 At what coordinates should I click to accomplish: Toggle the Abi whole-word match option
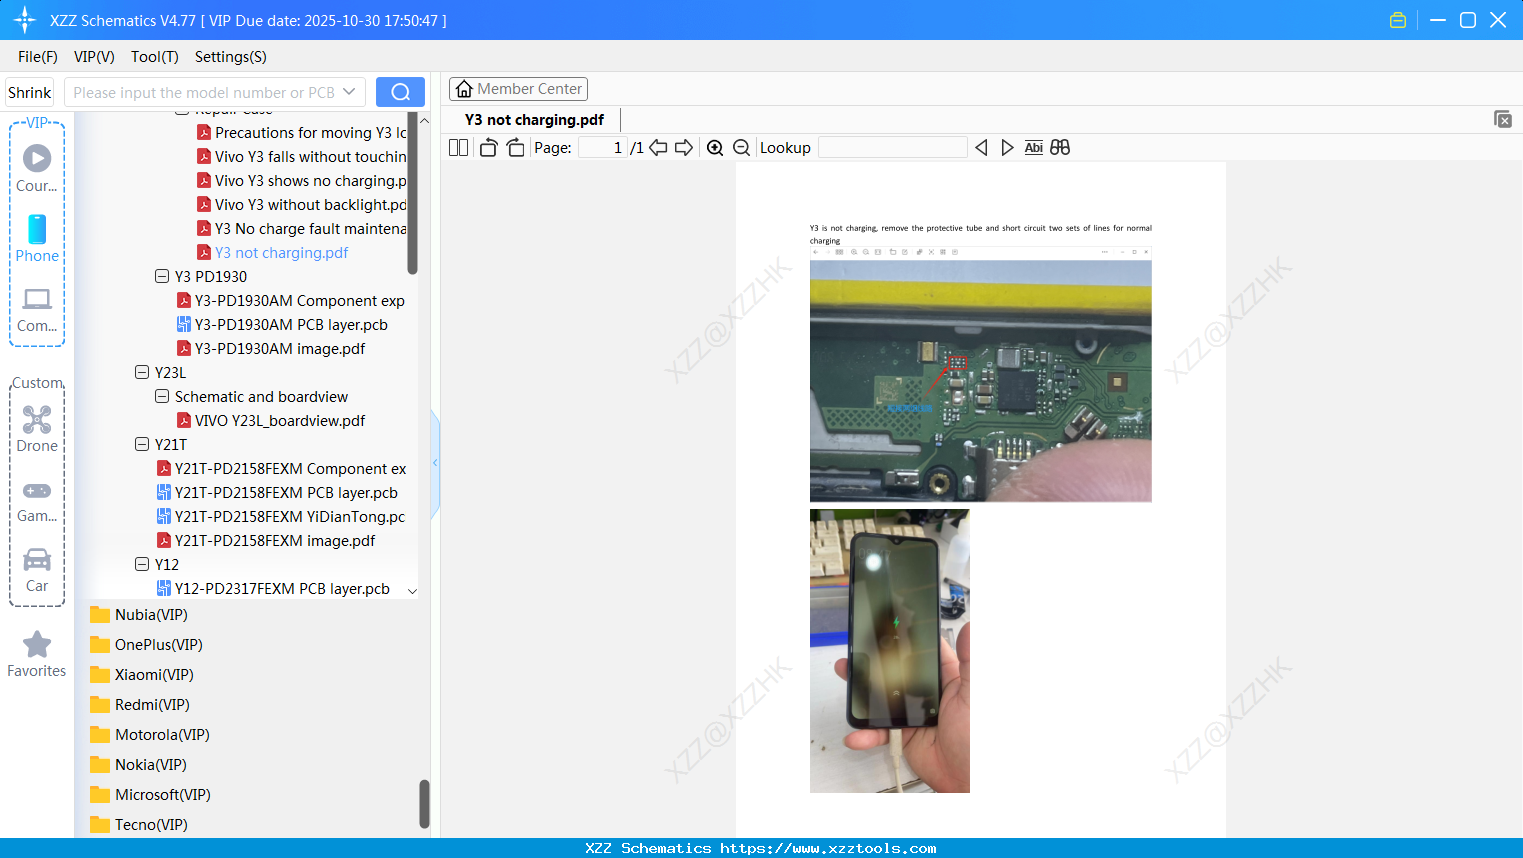point(1034,147)
